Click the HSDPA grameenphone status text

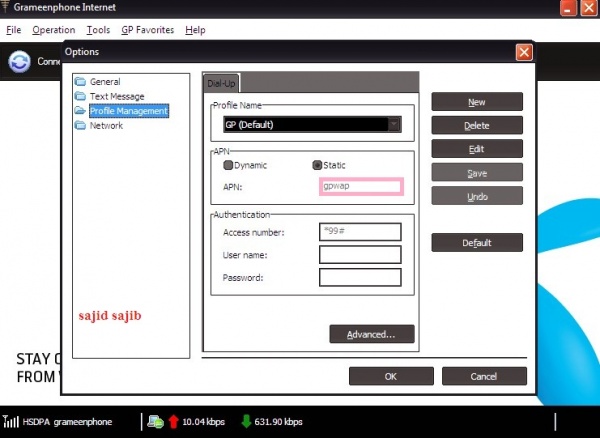click(x=67, y=422)
